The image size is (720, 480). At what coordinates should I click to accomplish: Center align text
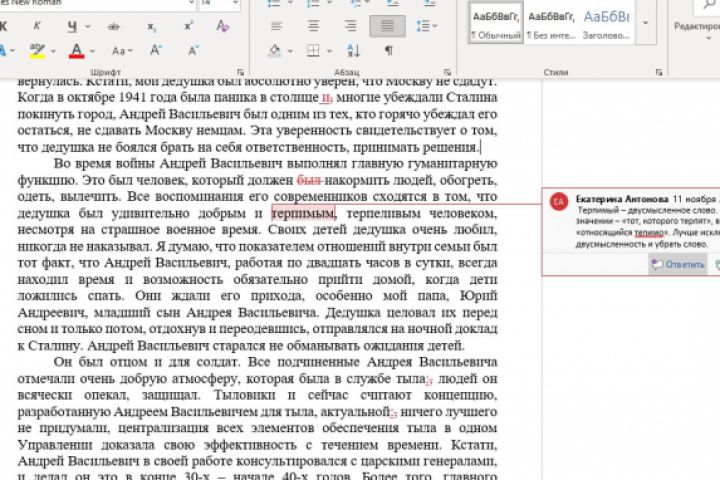(313, 26)
